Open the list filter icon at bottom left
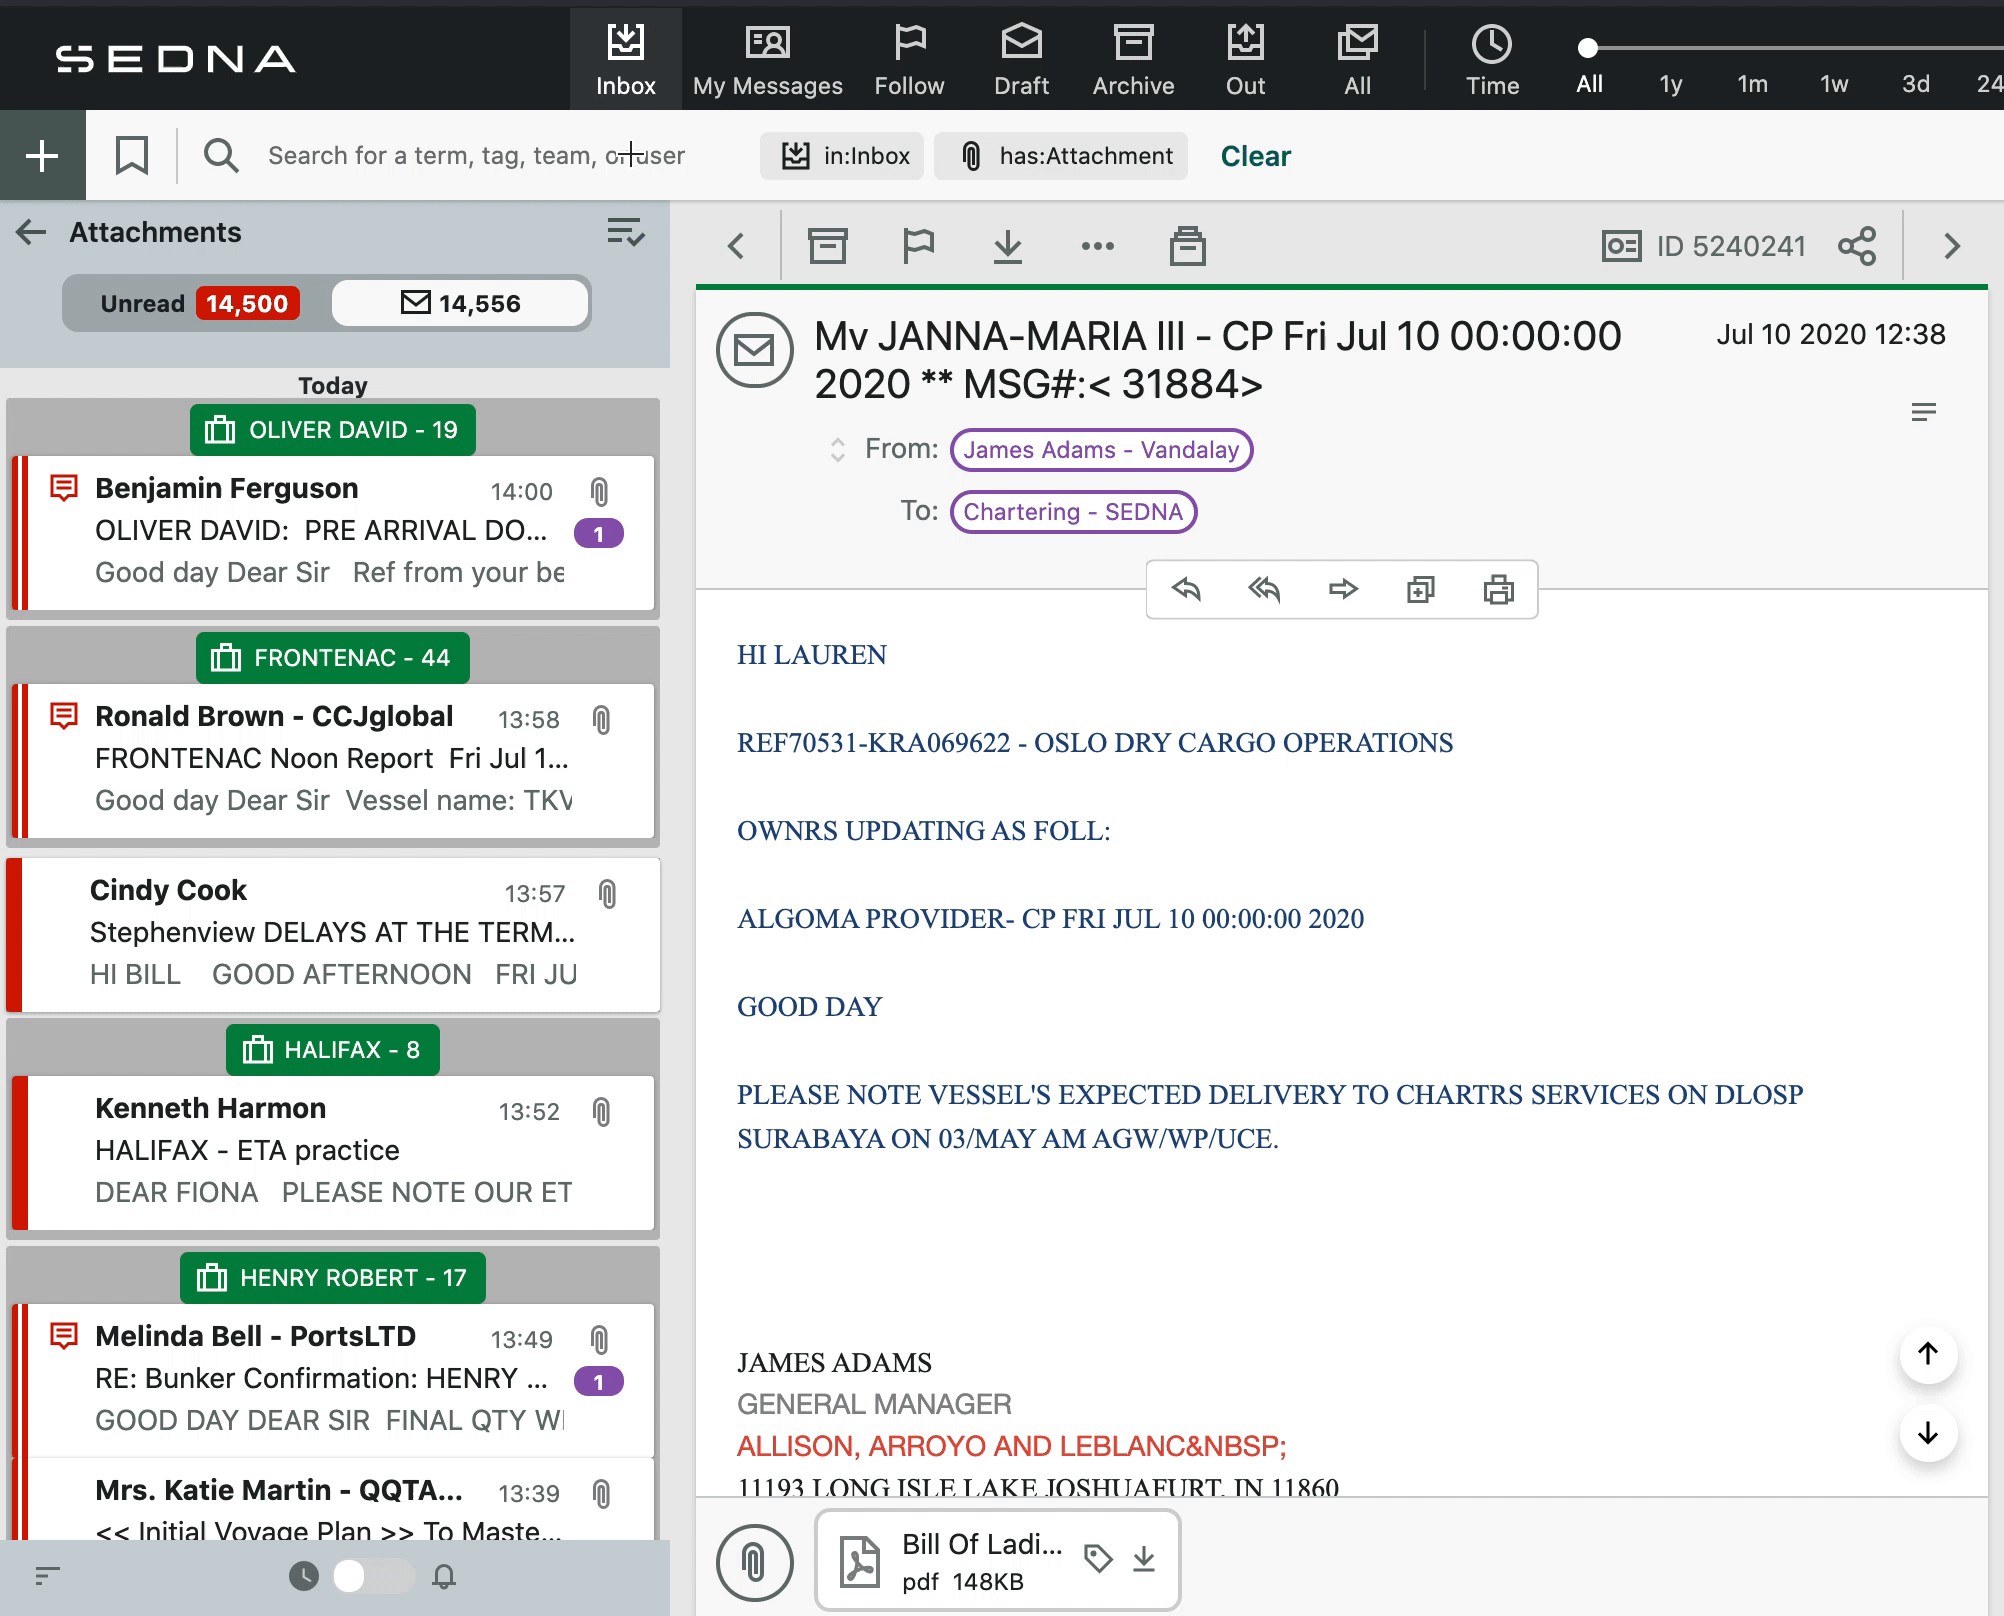 [x=48, y=1576]
